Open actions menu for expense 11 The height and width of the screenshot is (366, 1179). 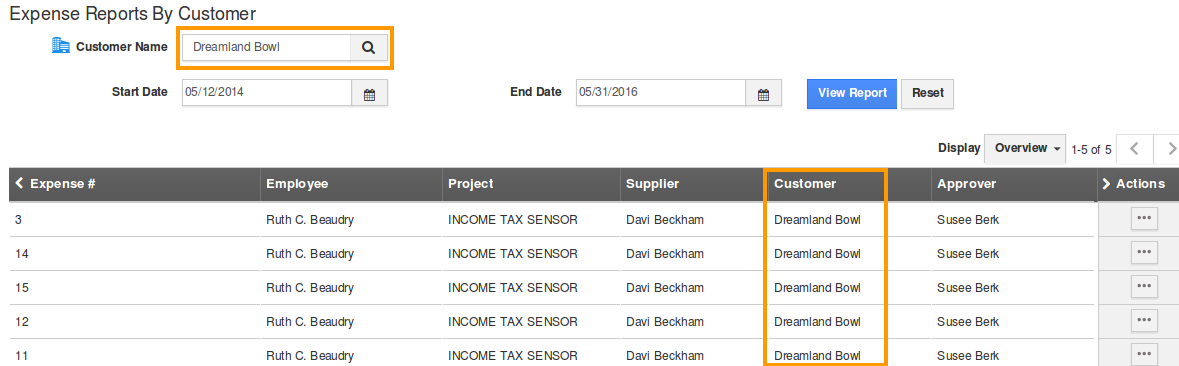[x=1144, y=354]
